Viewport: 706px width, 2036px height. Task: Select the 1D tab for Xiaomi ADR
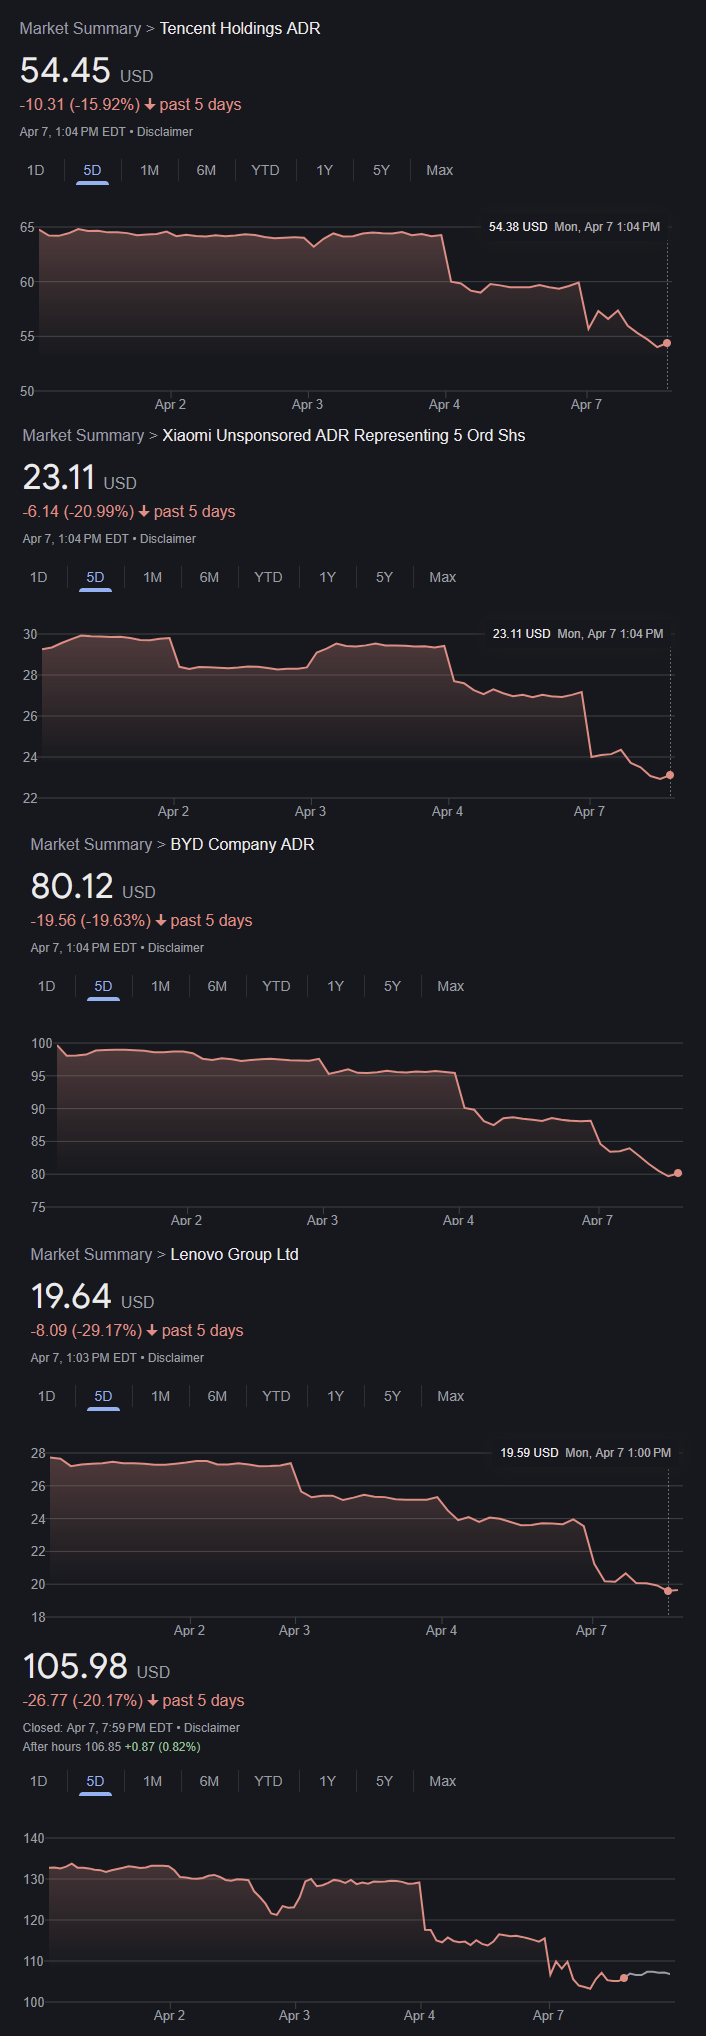[39, 577]
